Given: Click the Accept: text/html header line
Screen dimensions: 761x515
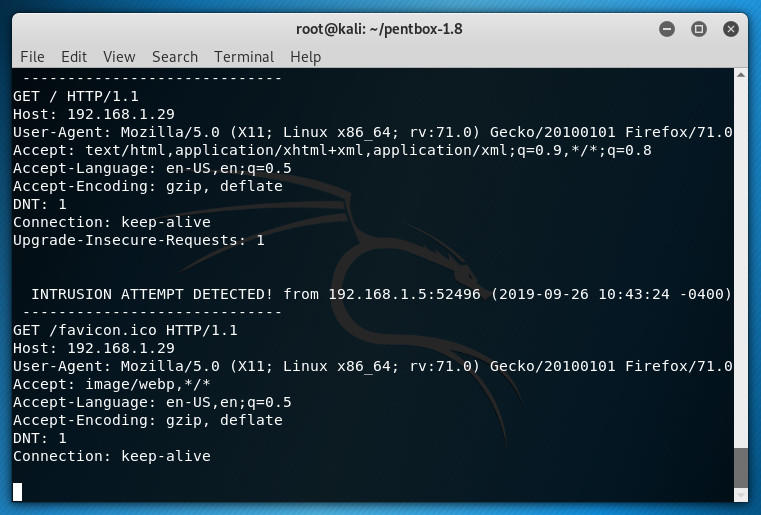Looking at the screenshot, I should pos(332,150).
